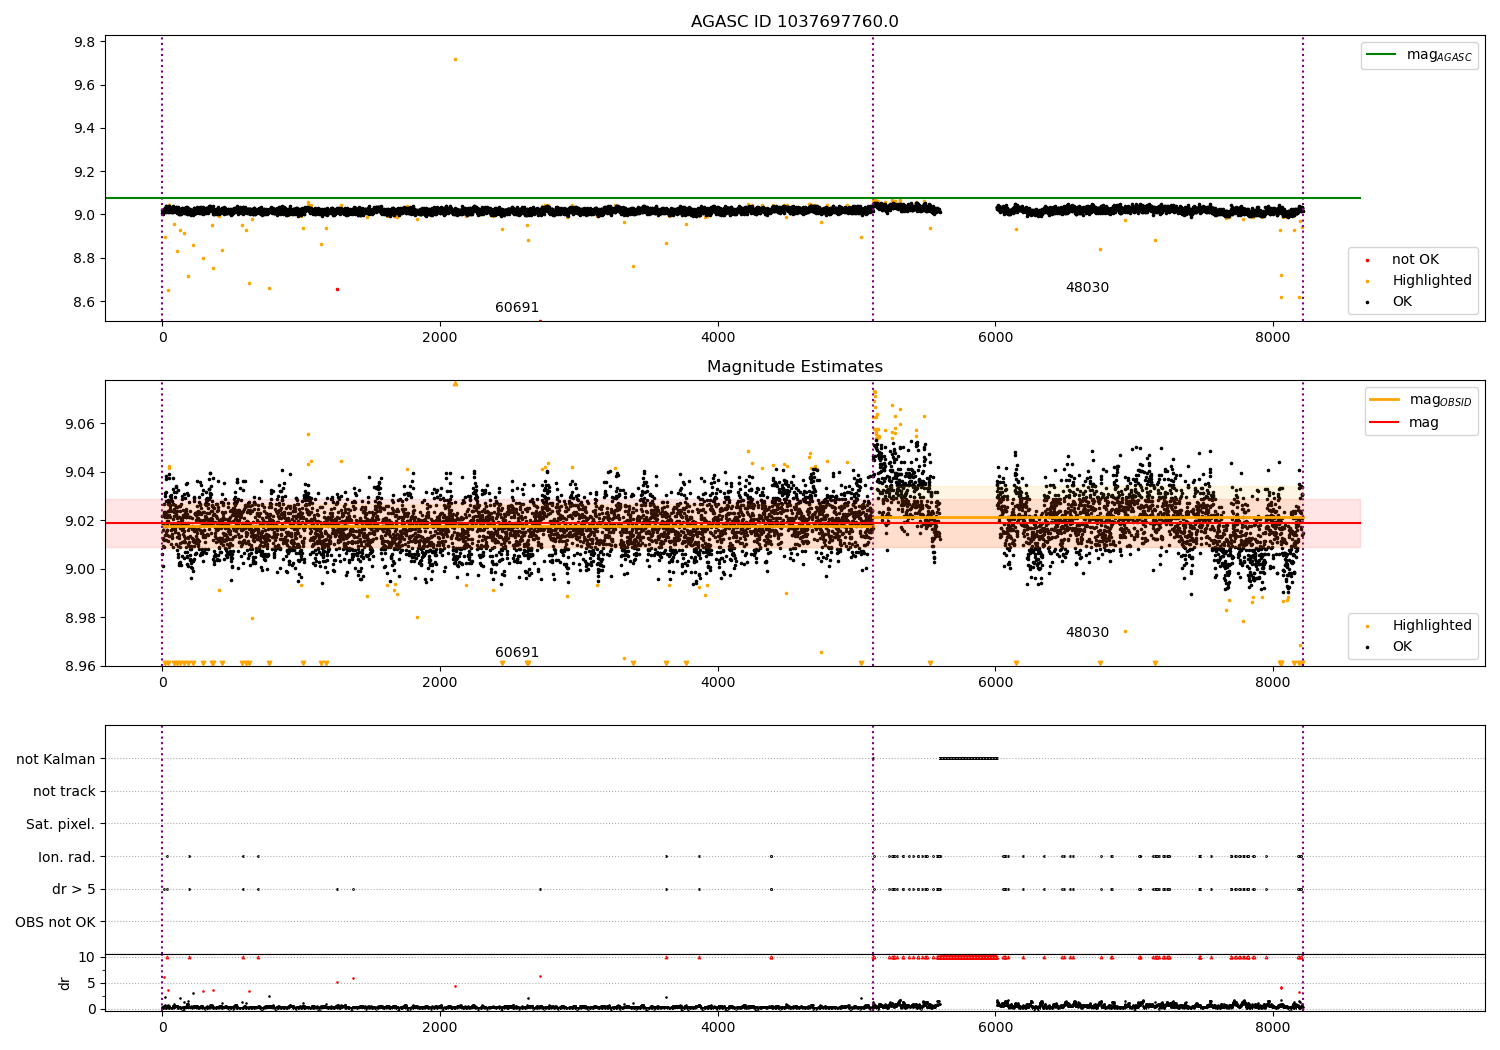Click the '9.02' y-tick on middle plot

81,521
